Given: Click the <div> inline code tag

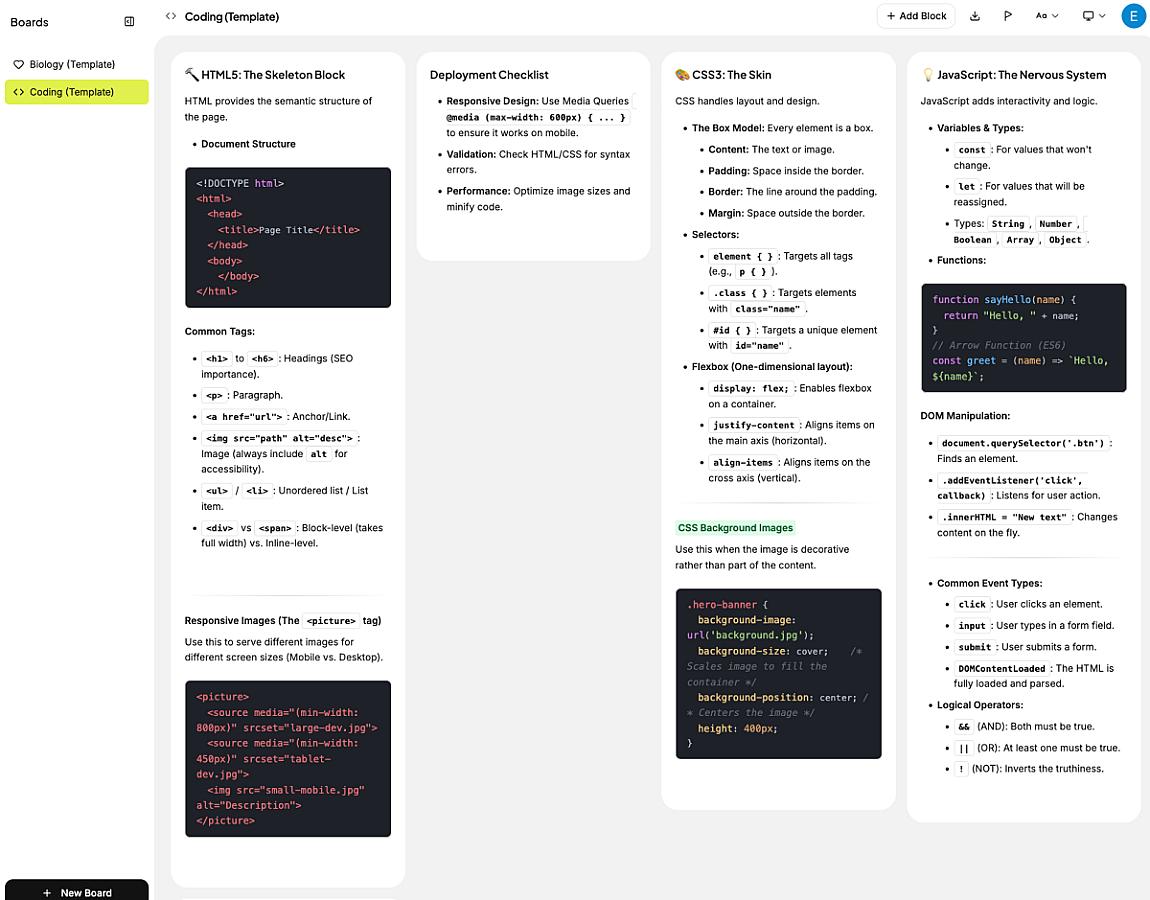Looking at the screenshot, I should (x=219, y=528).
